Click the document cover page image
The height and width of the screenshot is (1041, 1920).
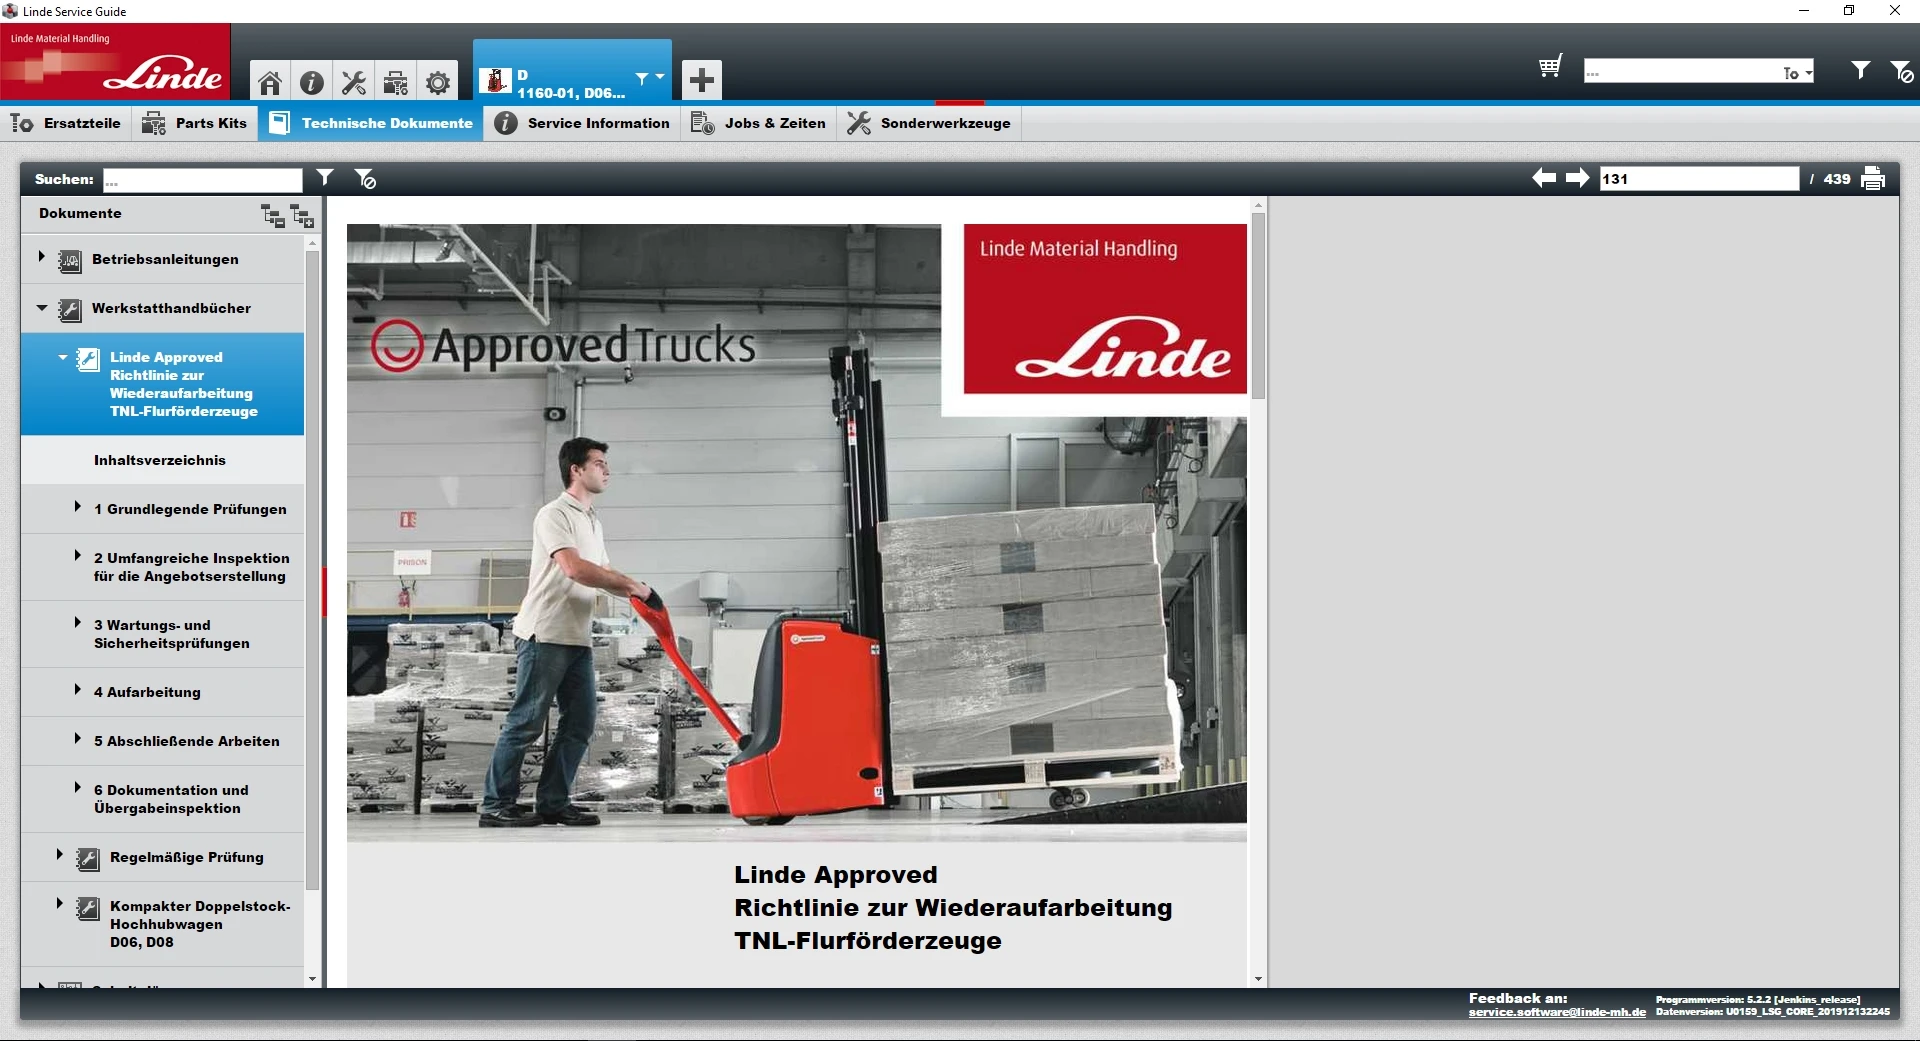coord(797,532)
